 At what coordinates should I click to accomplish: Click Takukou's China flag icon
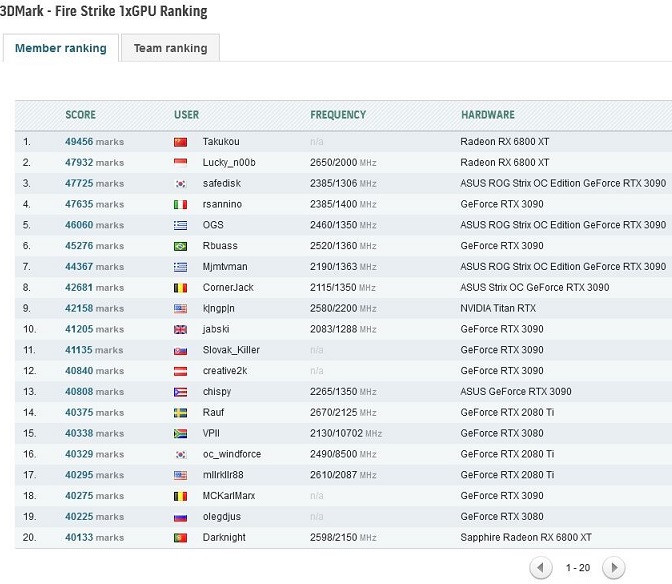point(180,142)
